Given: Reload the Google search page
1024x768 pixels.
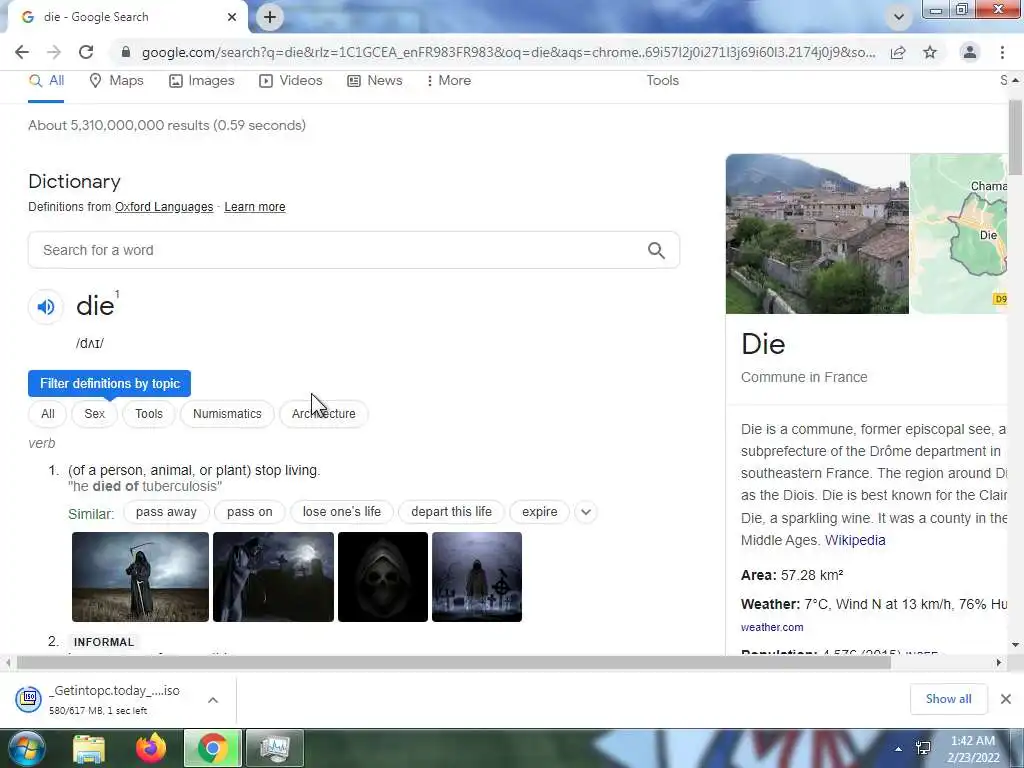Looking at the screenshot, I should [86, 52].
